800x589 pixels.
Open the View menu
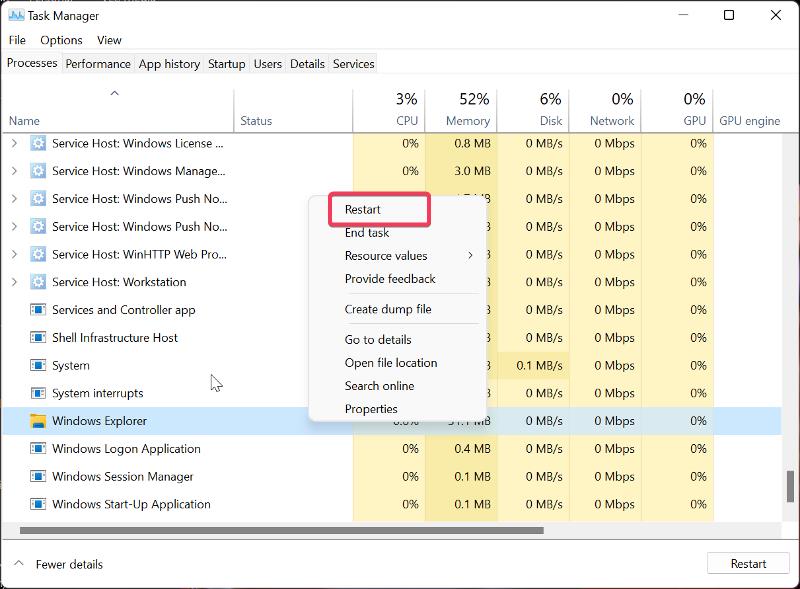coord(109,40)
